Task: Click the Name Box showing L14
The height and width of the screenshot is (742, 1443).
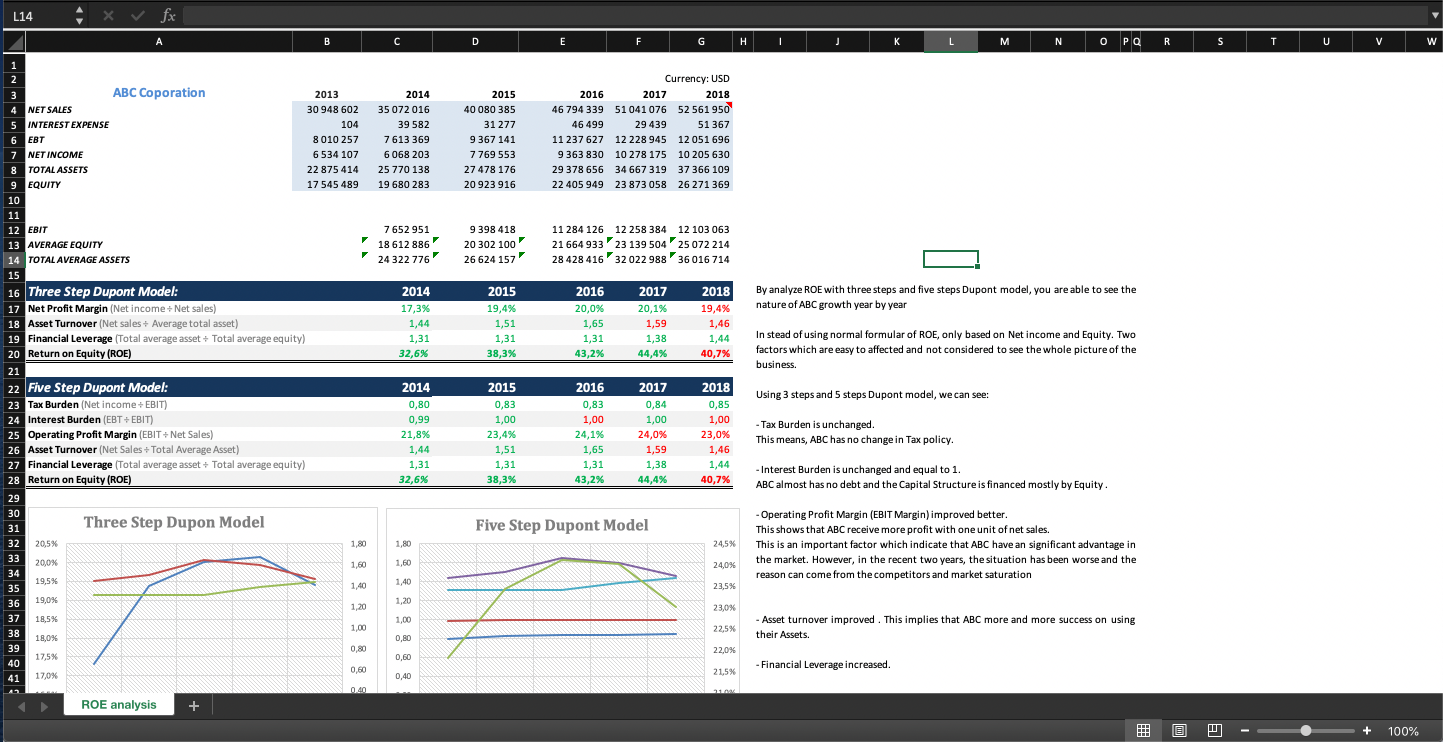Action: click(x=37, y=16)
